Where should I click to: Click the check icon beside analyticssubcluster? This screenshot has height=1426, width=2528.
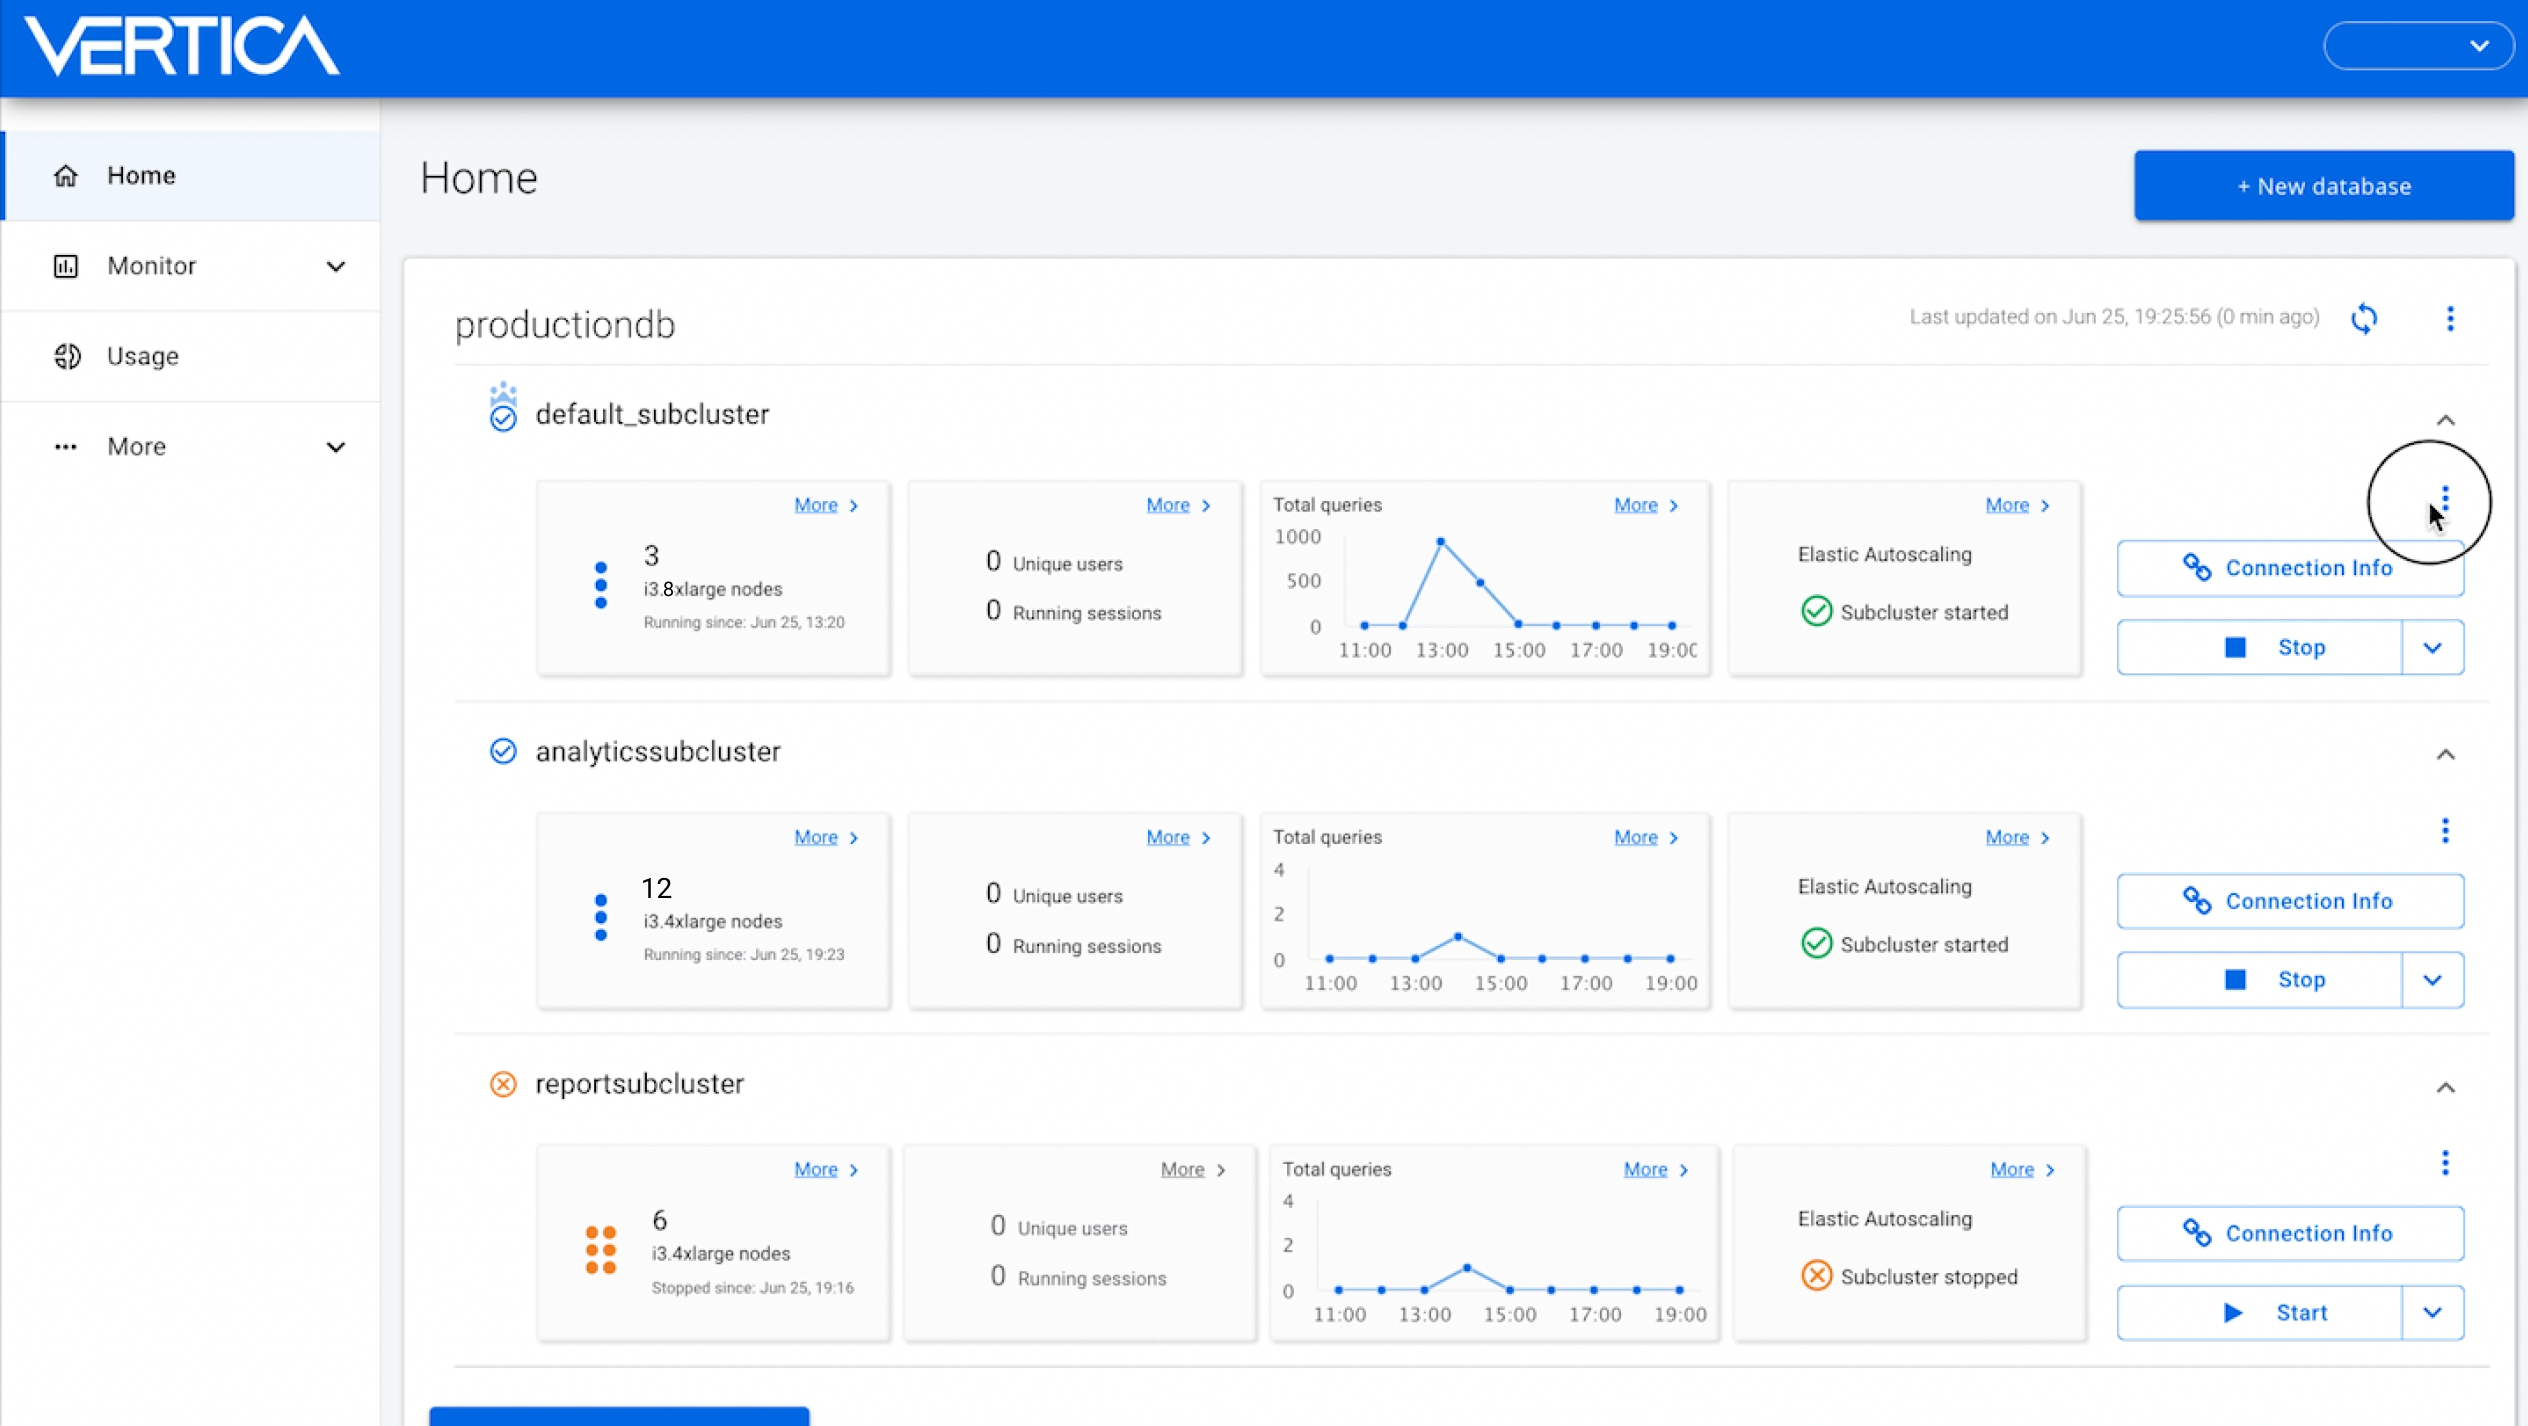click(x=503, y=751)
